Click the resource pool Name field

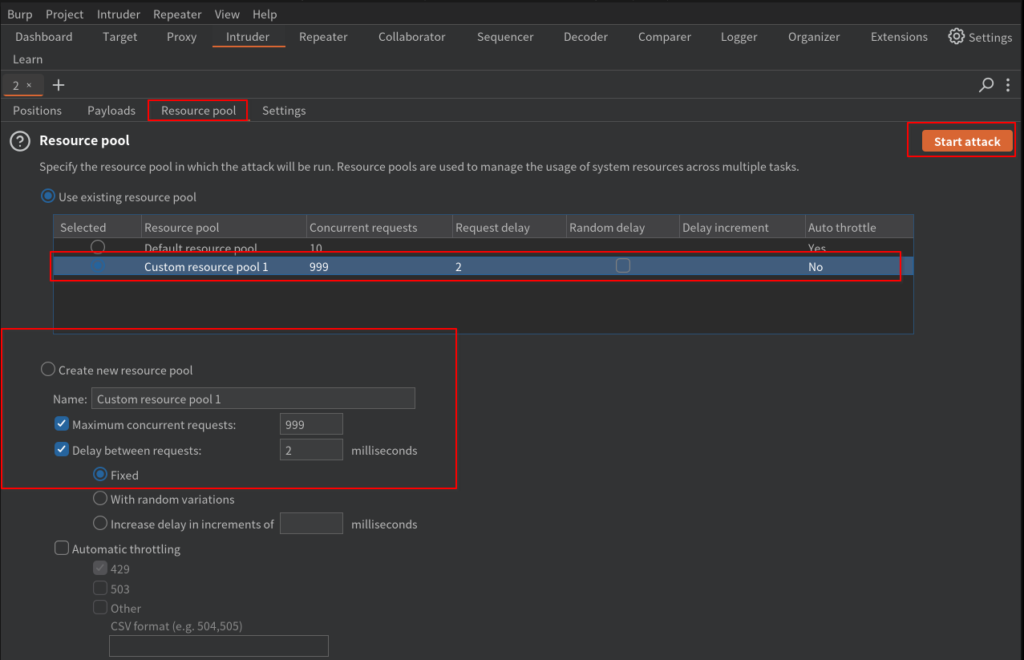[x=253, y=398]
